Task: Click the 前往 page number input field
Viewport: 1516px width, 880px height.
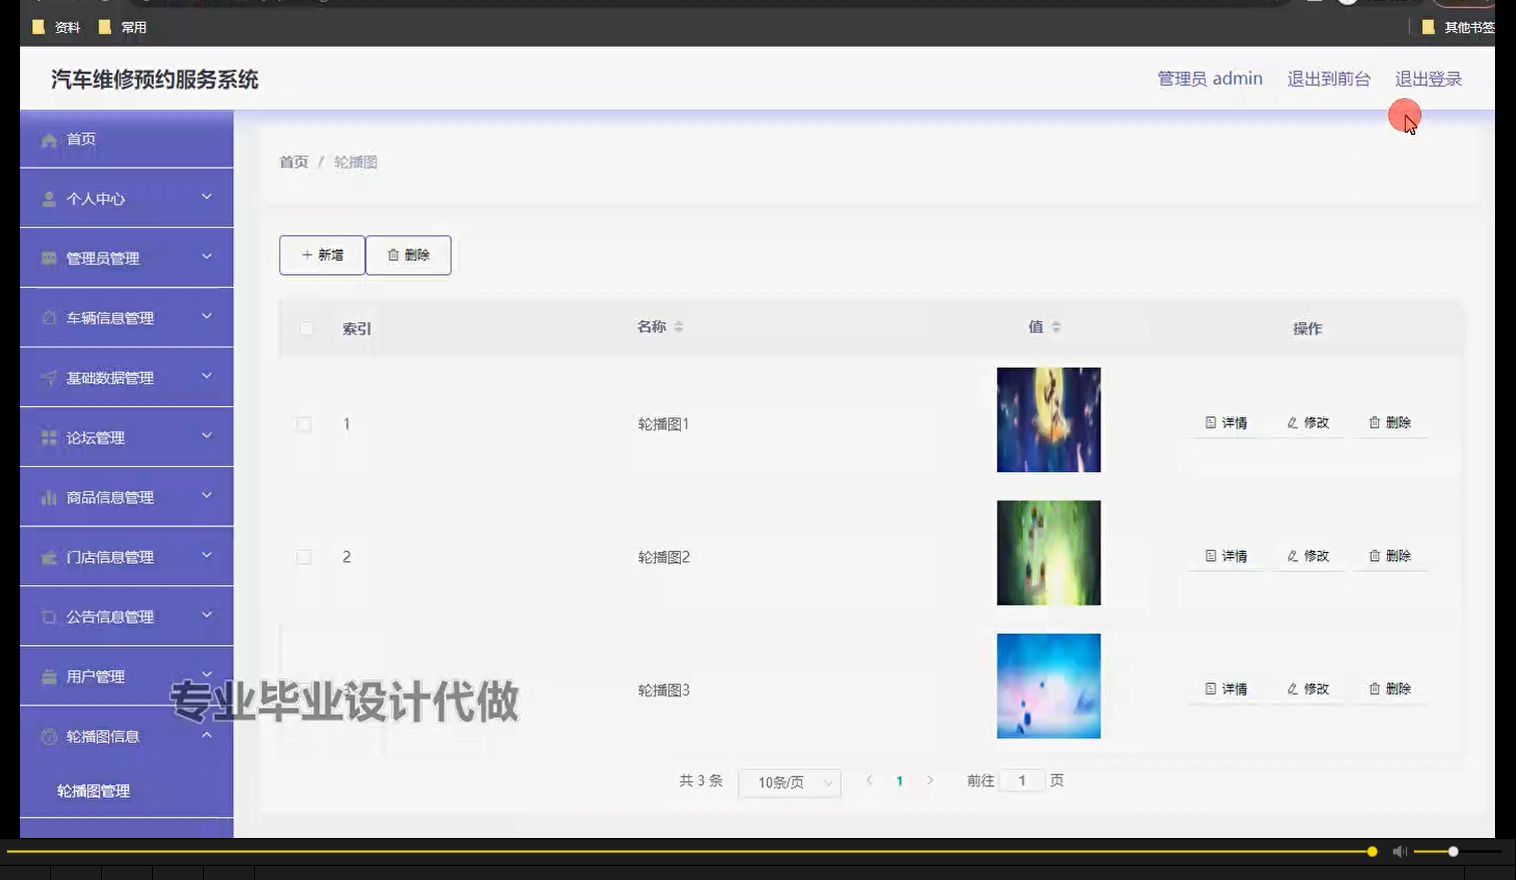Action: coord(1022,780)
